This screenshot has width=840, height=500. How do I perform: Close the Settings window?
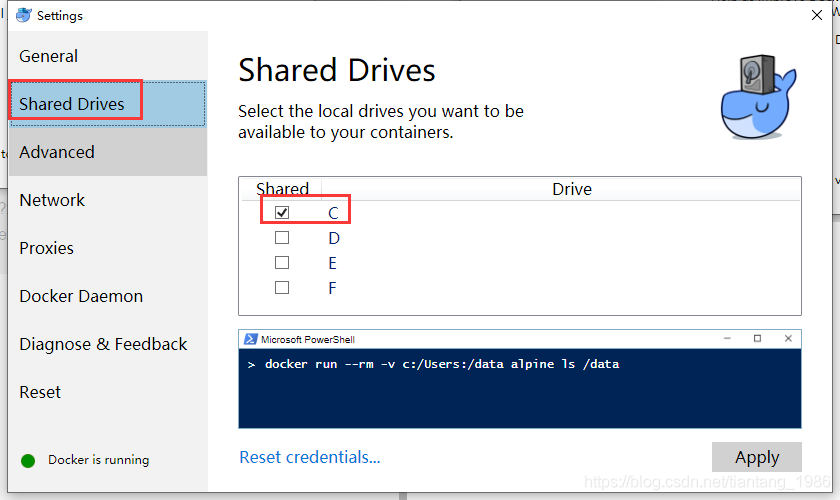click(817, 15)
